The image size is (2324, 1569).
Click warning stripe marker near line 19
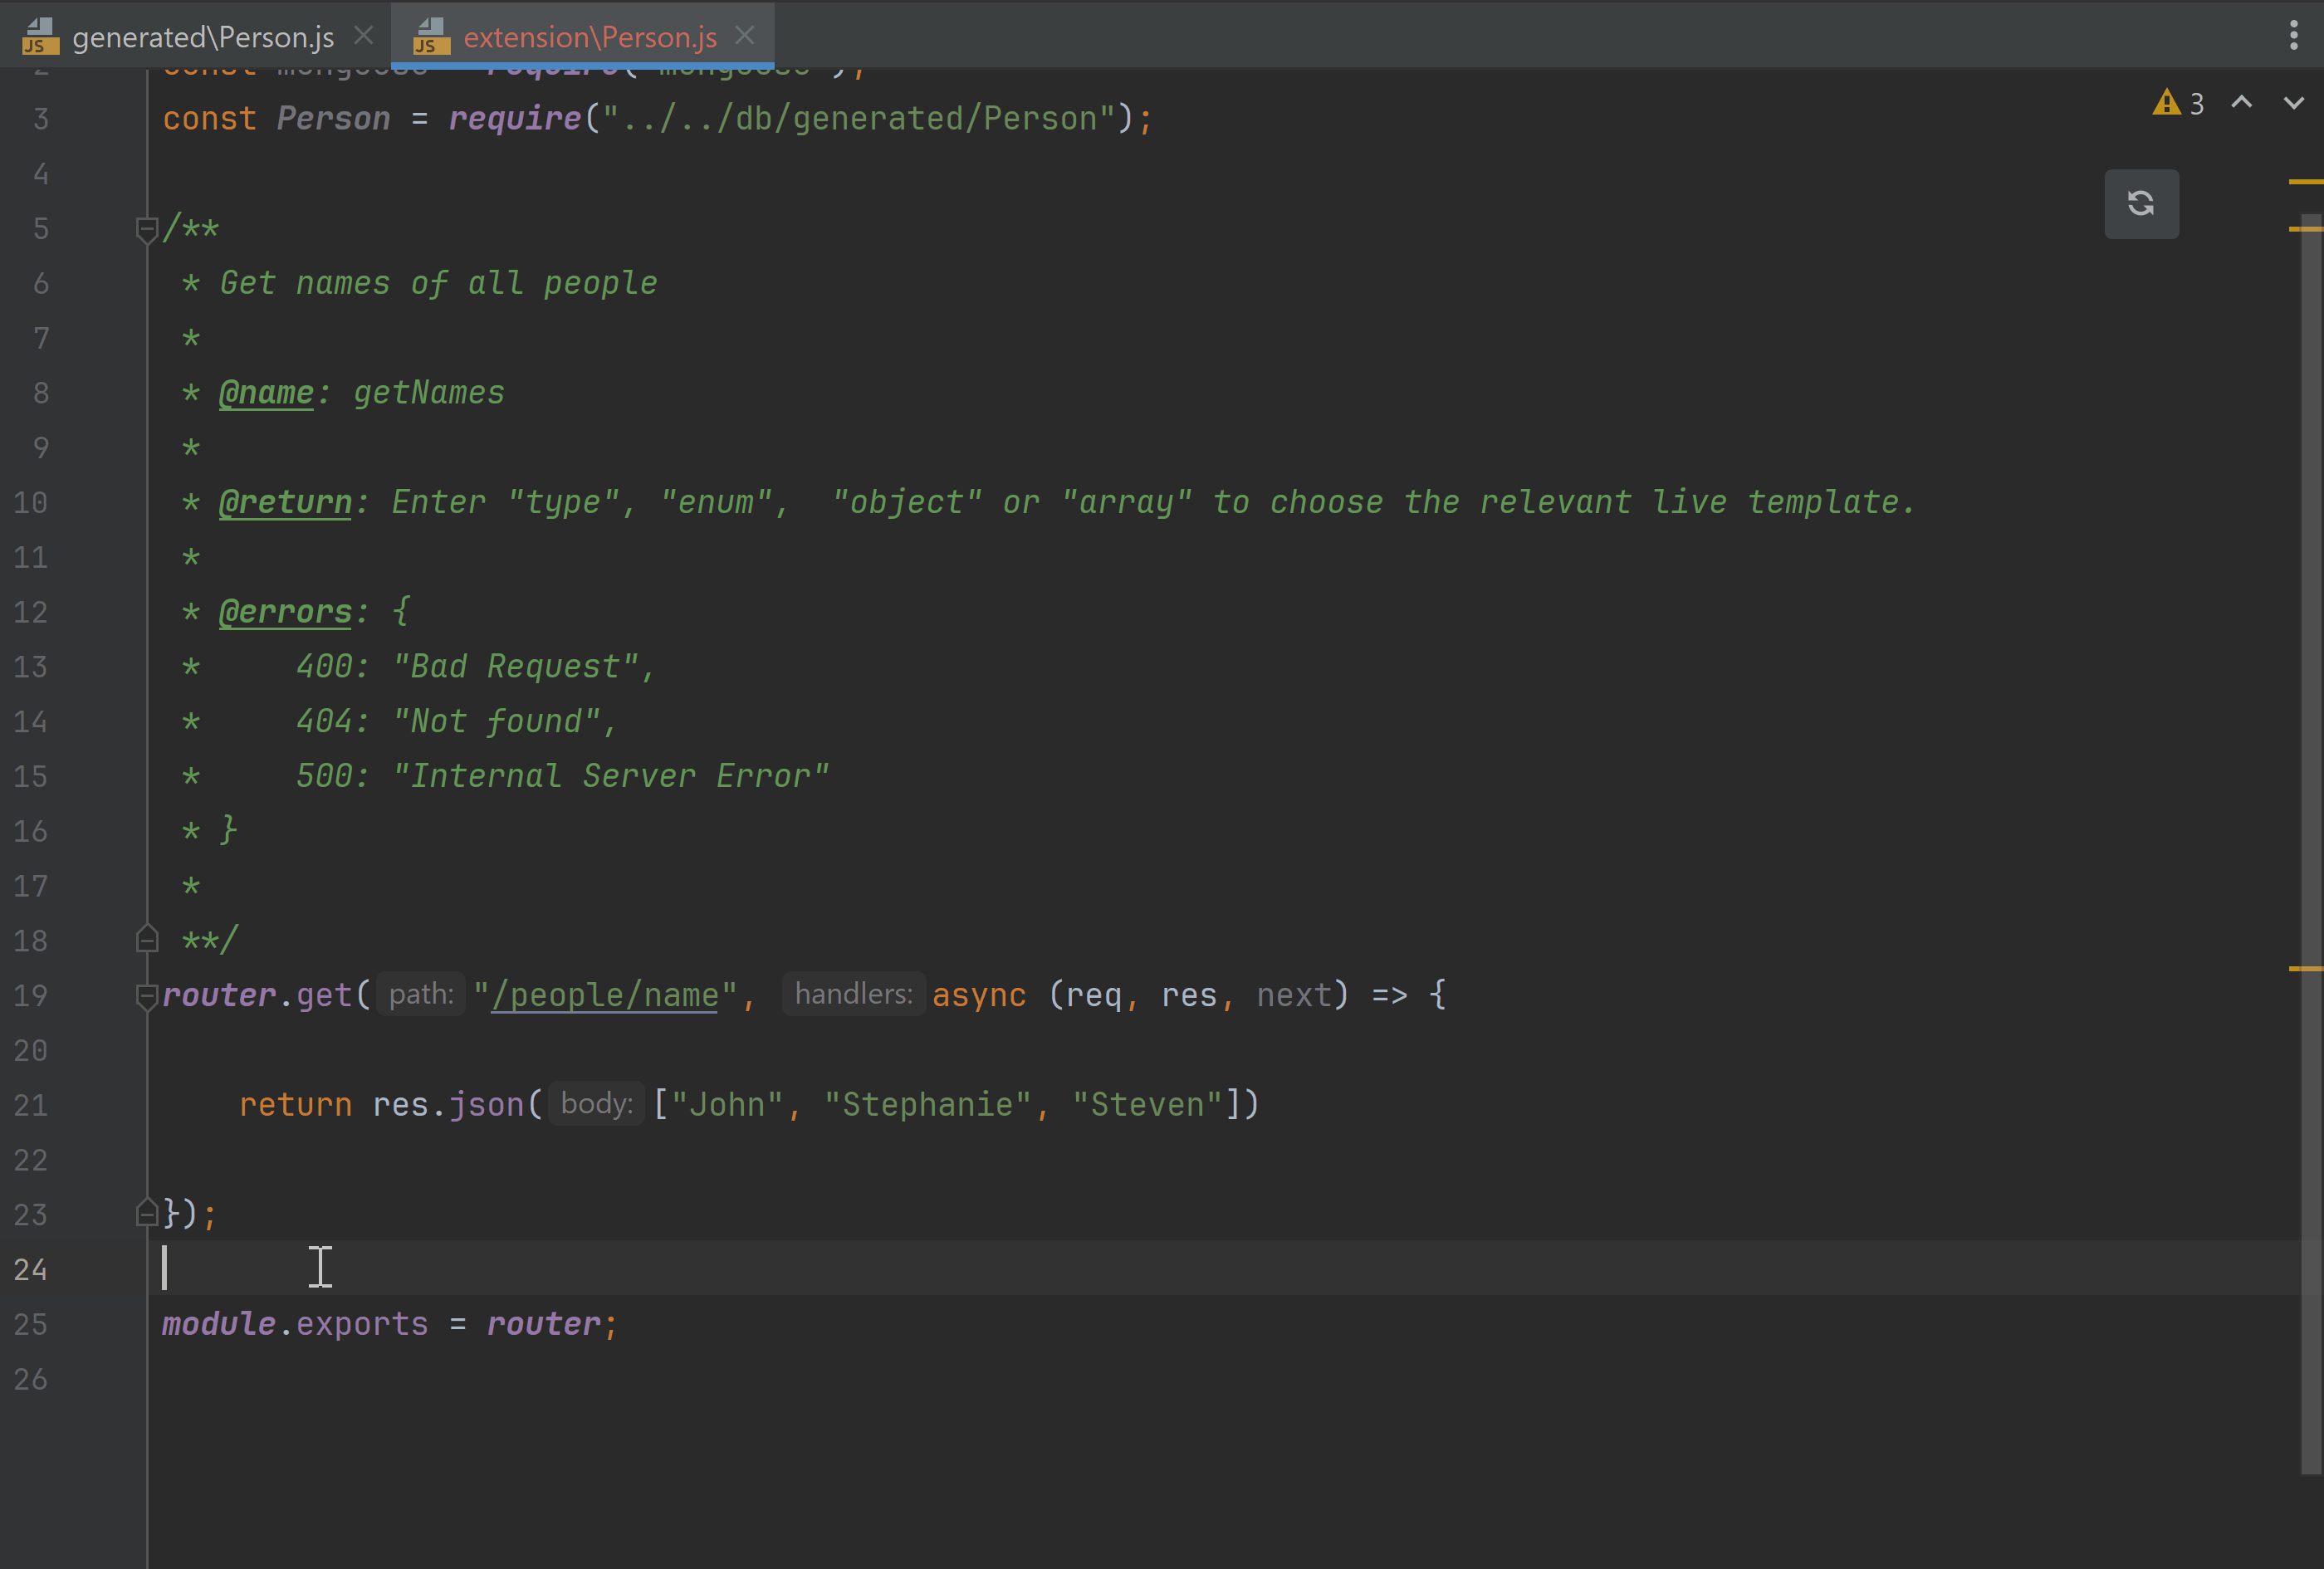coord(2304,969)
